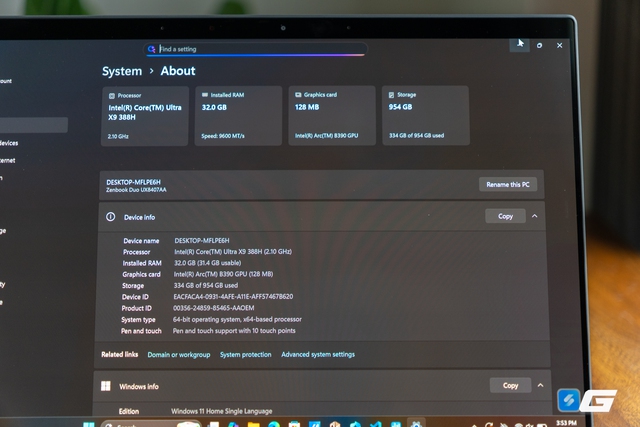Select Device name value DESKTOP-MFLPE6H
The width and height of the screenshot is (640, 427).
point(202,240)
